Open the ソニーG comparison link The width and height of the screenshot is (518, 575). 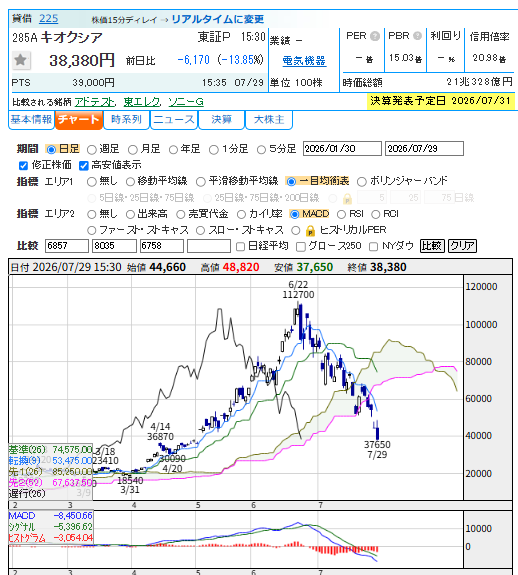186,102
